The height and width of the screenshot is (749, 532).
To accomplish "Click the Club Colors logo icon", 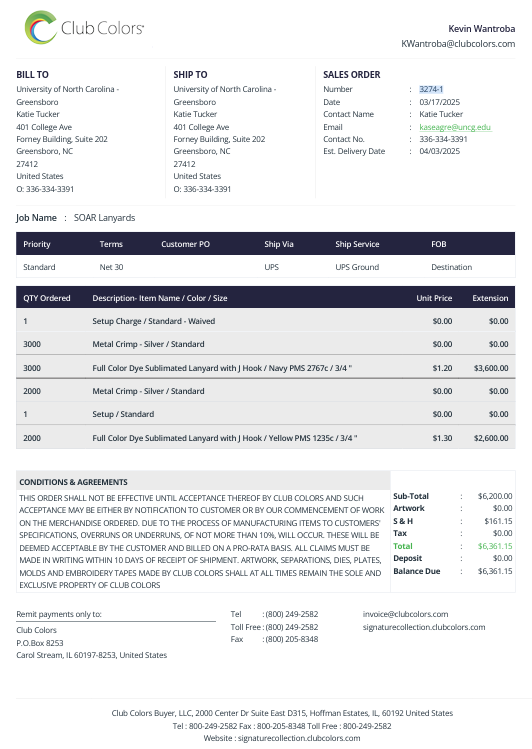I will (x=41, y=28).
